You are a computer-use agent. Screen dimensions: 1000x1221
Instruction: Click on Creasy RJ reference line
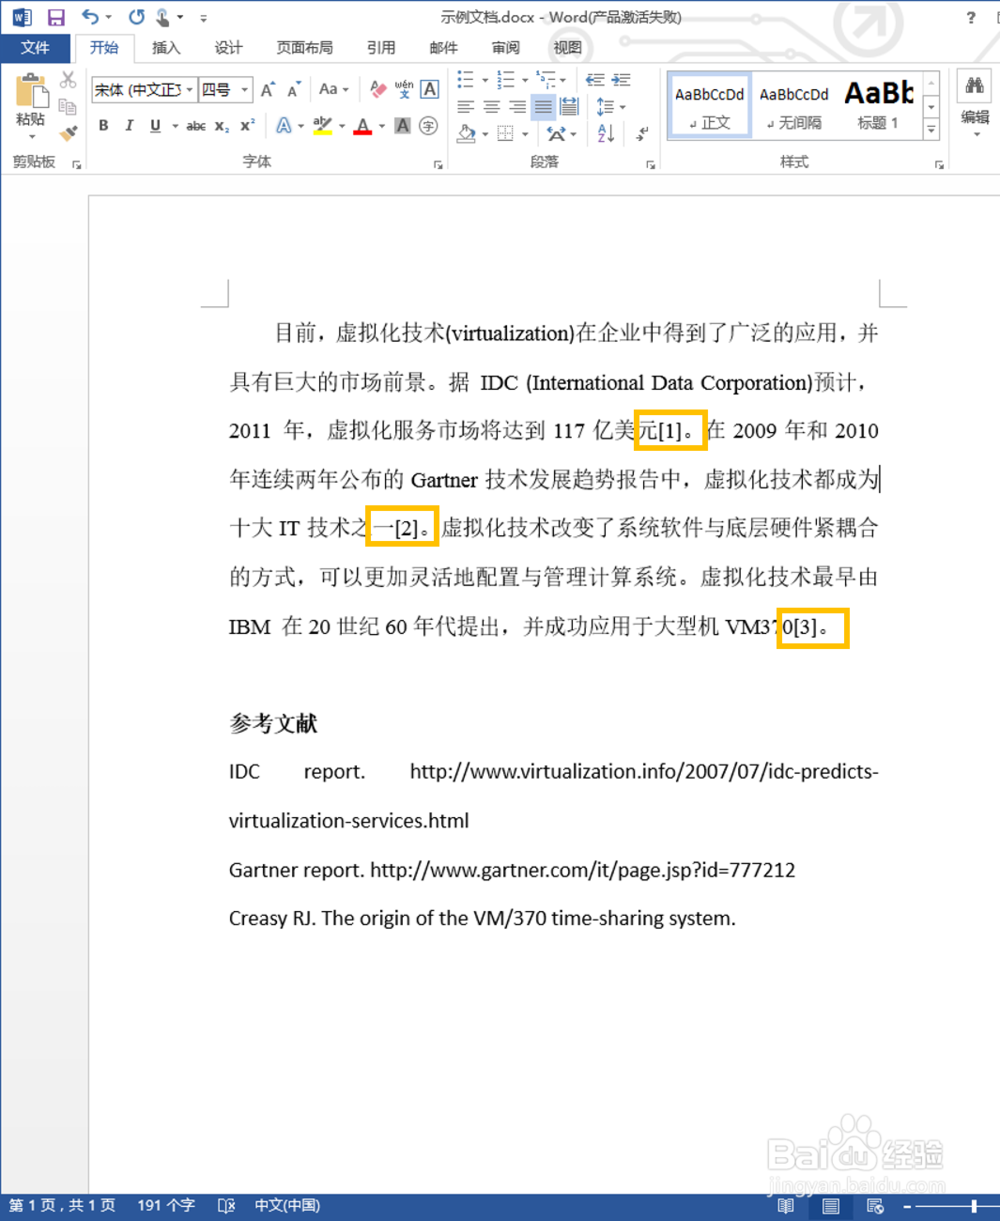(x=482, y=918)
